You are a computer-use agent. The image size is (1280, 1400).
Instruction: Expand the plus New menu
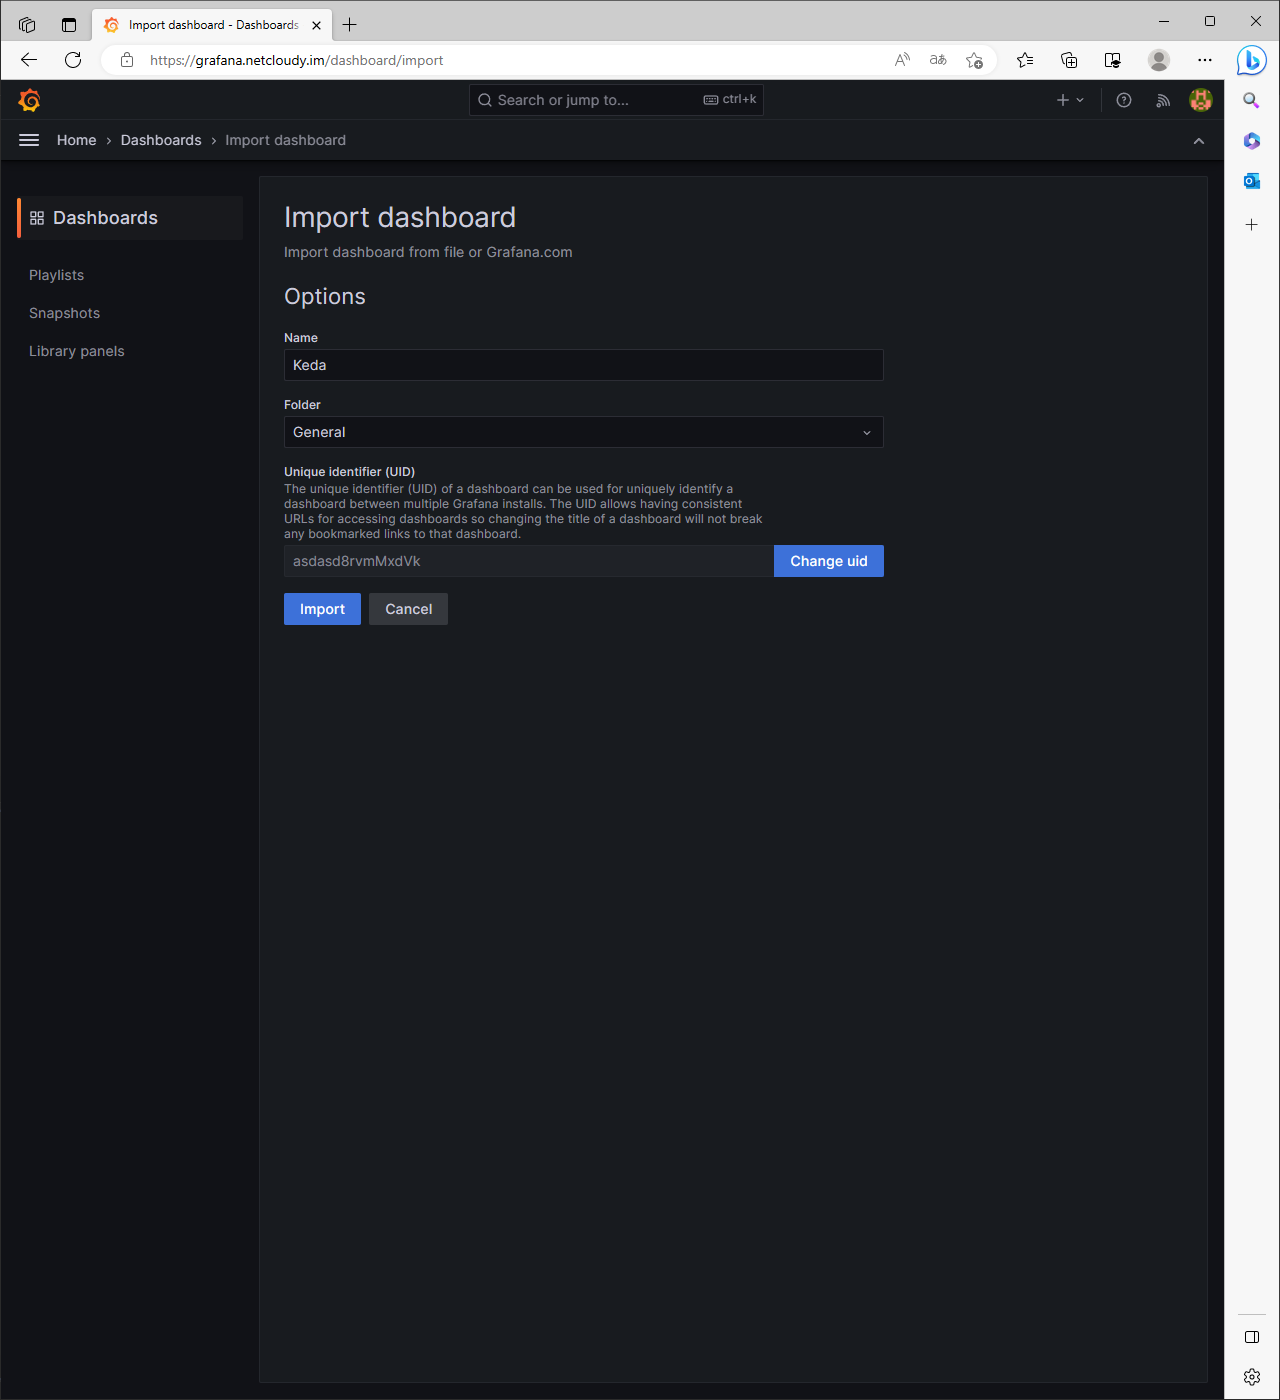click(1070, 100)
